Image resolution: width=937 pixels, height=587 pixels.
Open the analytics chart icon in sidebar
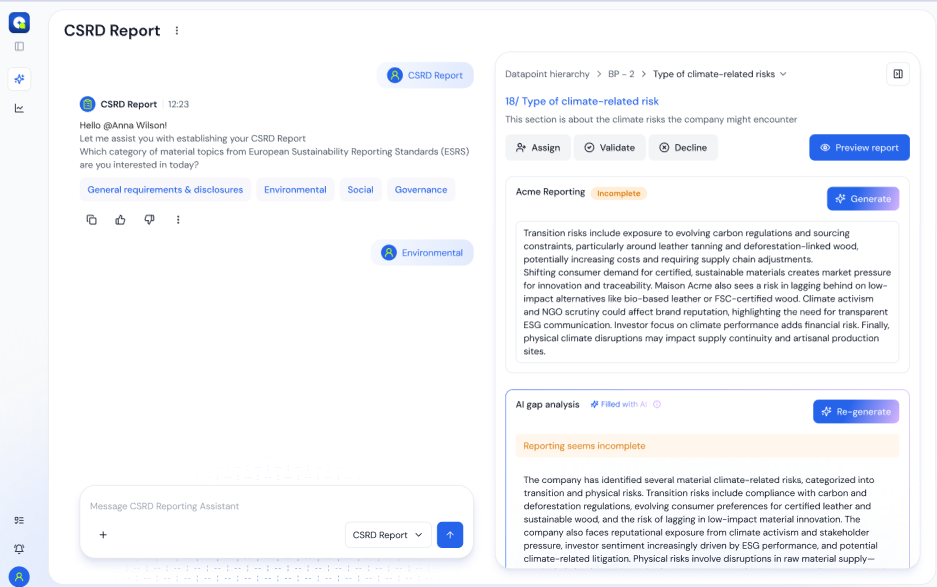19,108
